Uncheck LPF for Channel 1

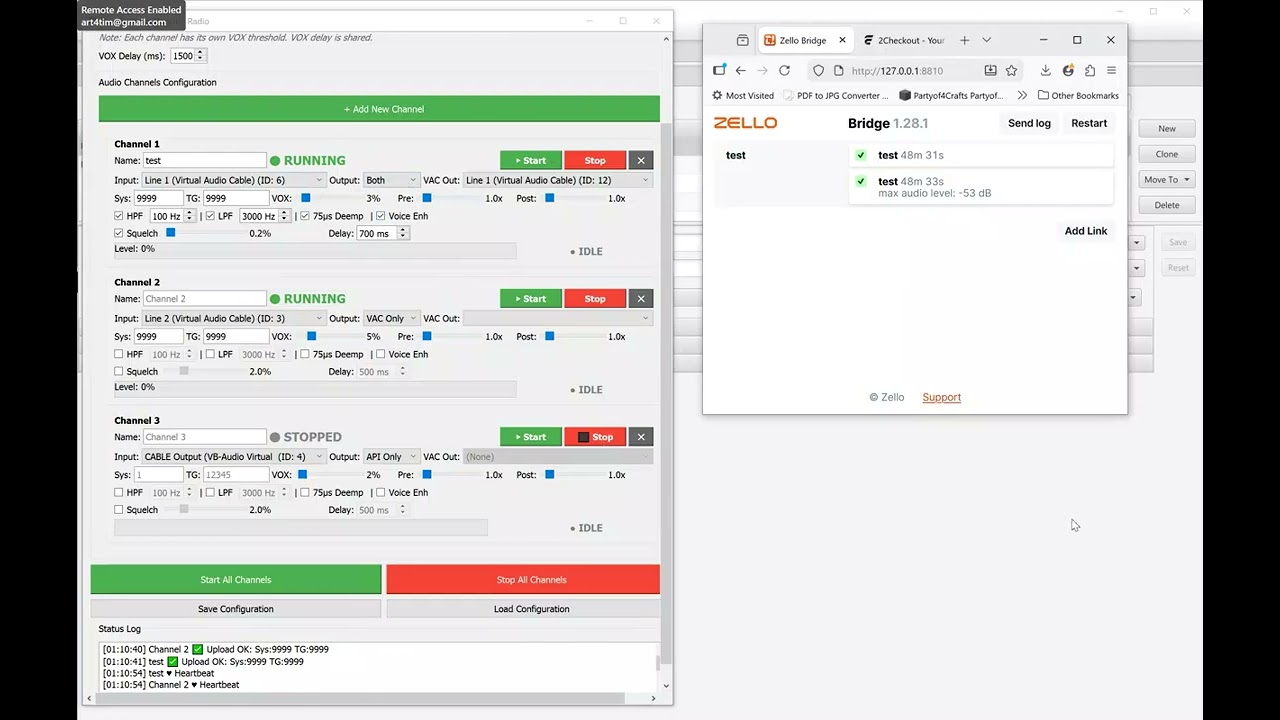210,216
